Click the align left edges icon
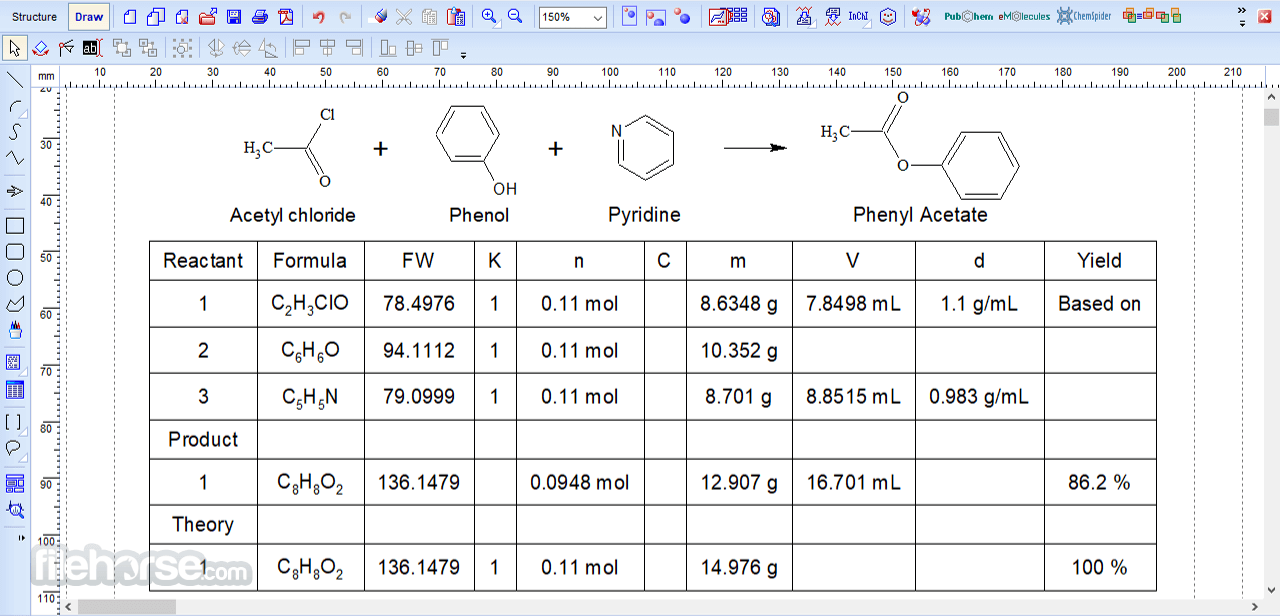 pos(301,47)
